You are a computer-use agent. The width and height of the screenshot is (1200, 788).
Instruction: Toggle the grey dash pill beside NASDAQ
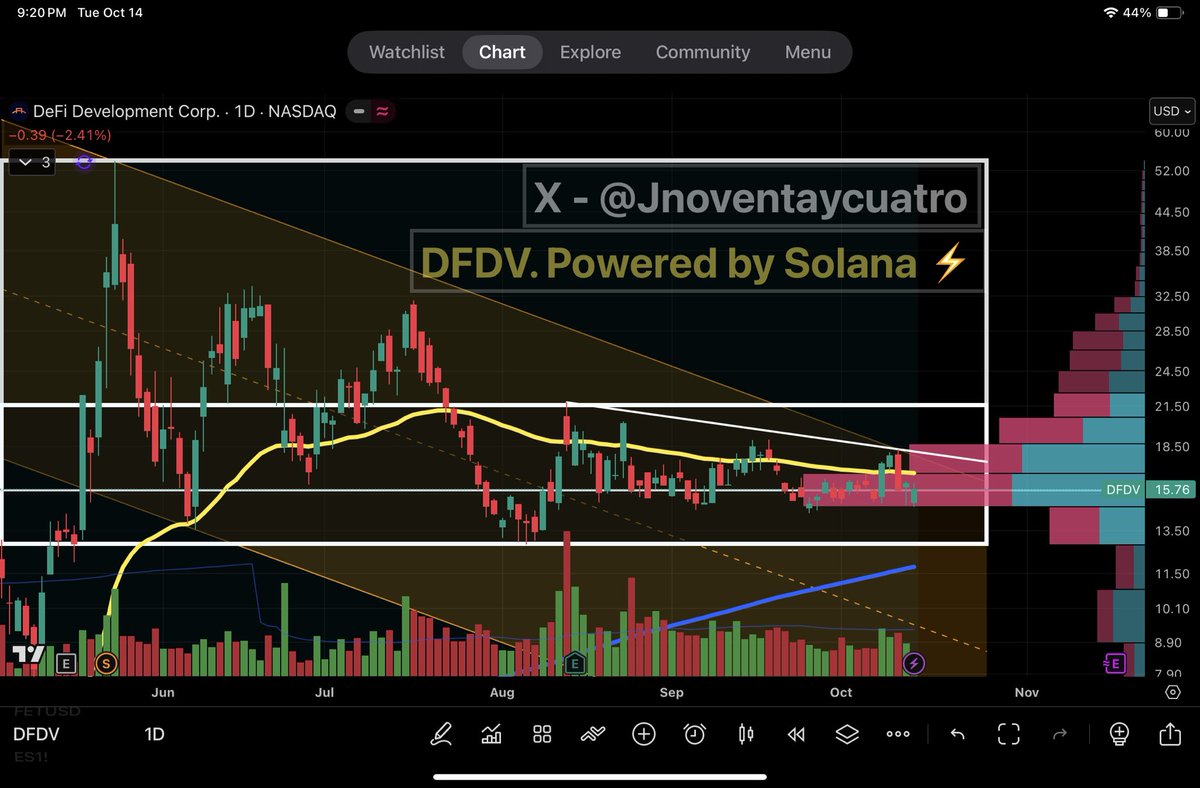358,112
